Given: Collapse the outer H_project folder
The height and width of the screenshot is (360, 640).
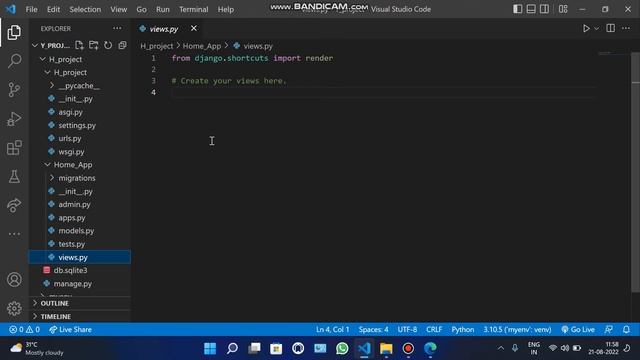Looking at the screenshot, I should [43, 59].
